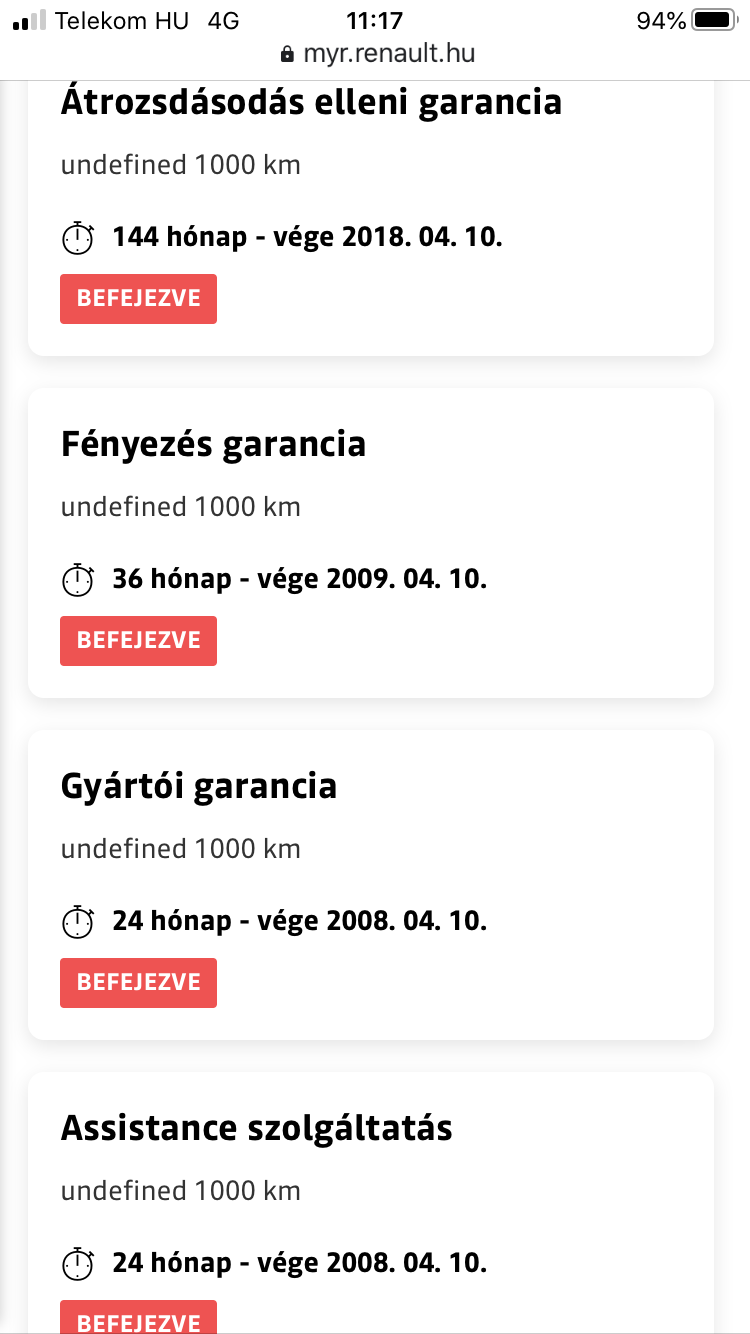Tap the clock time in status bar
750x1334 pixels.
[x=374, y=20]
